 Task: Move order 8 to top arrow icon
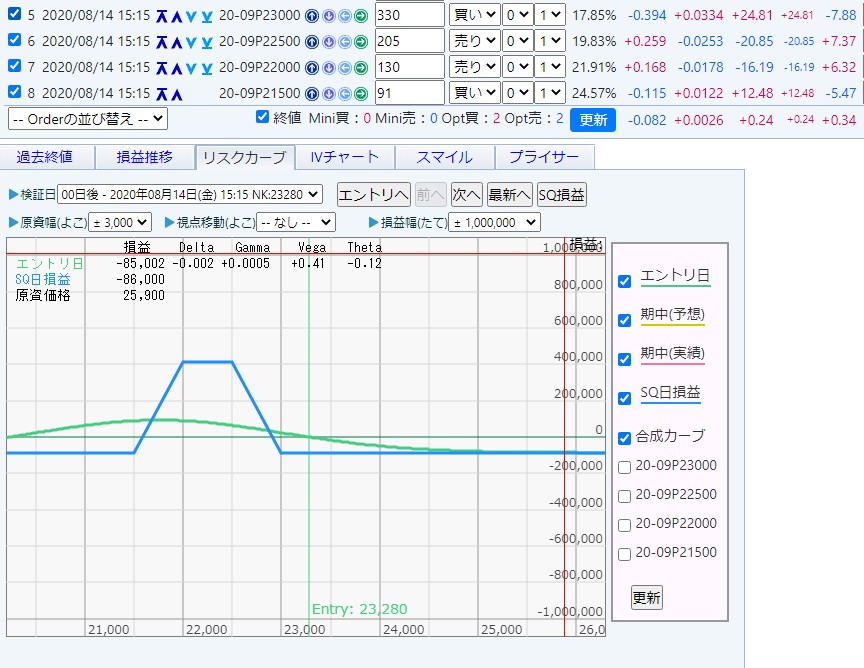point(161,94)
